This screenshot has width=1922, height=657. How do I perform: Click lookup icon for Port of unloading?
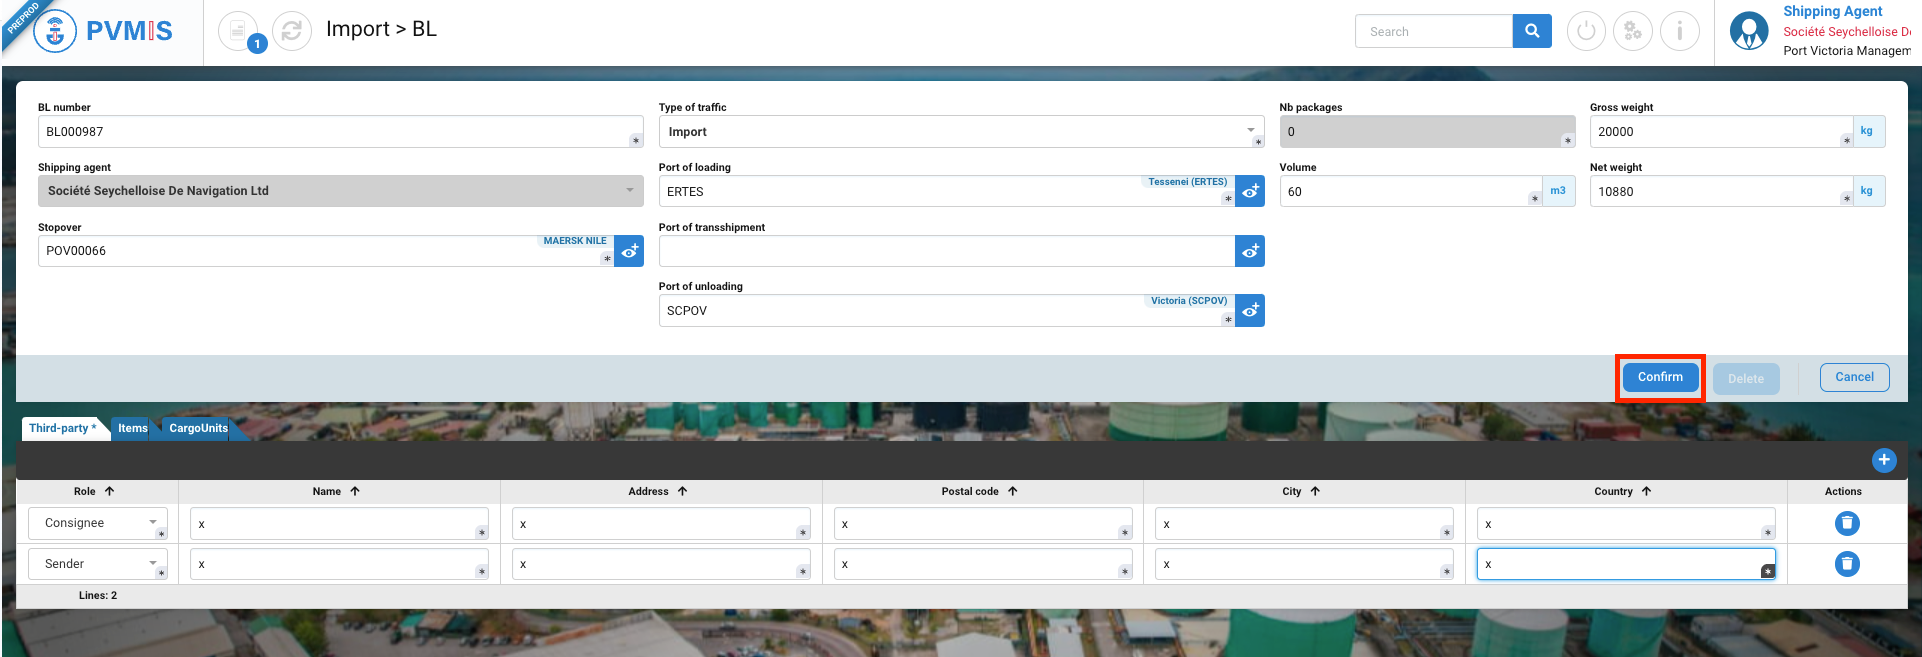pyautogui.click(x=1250, y=311)
